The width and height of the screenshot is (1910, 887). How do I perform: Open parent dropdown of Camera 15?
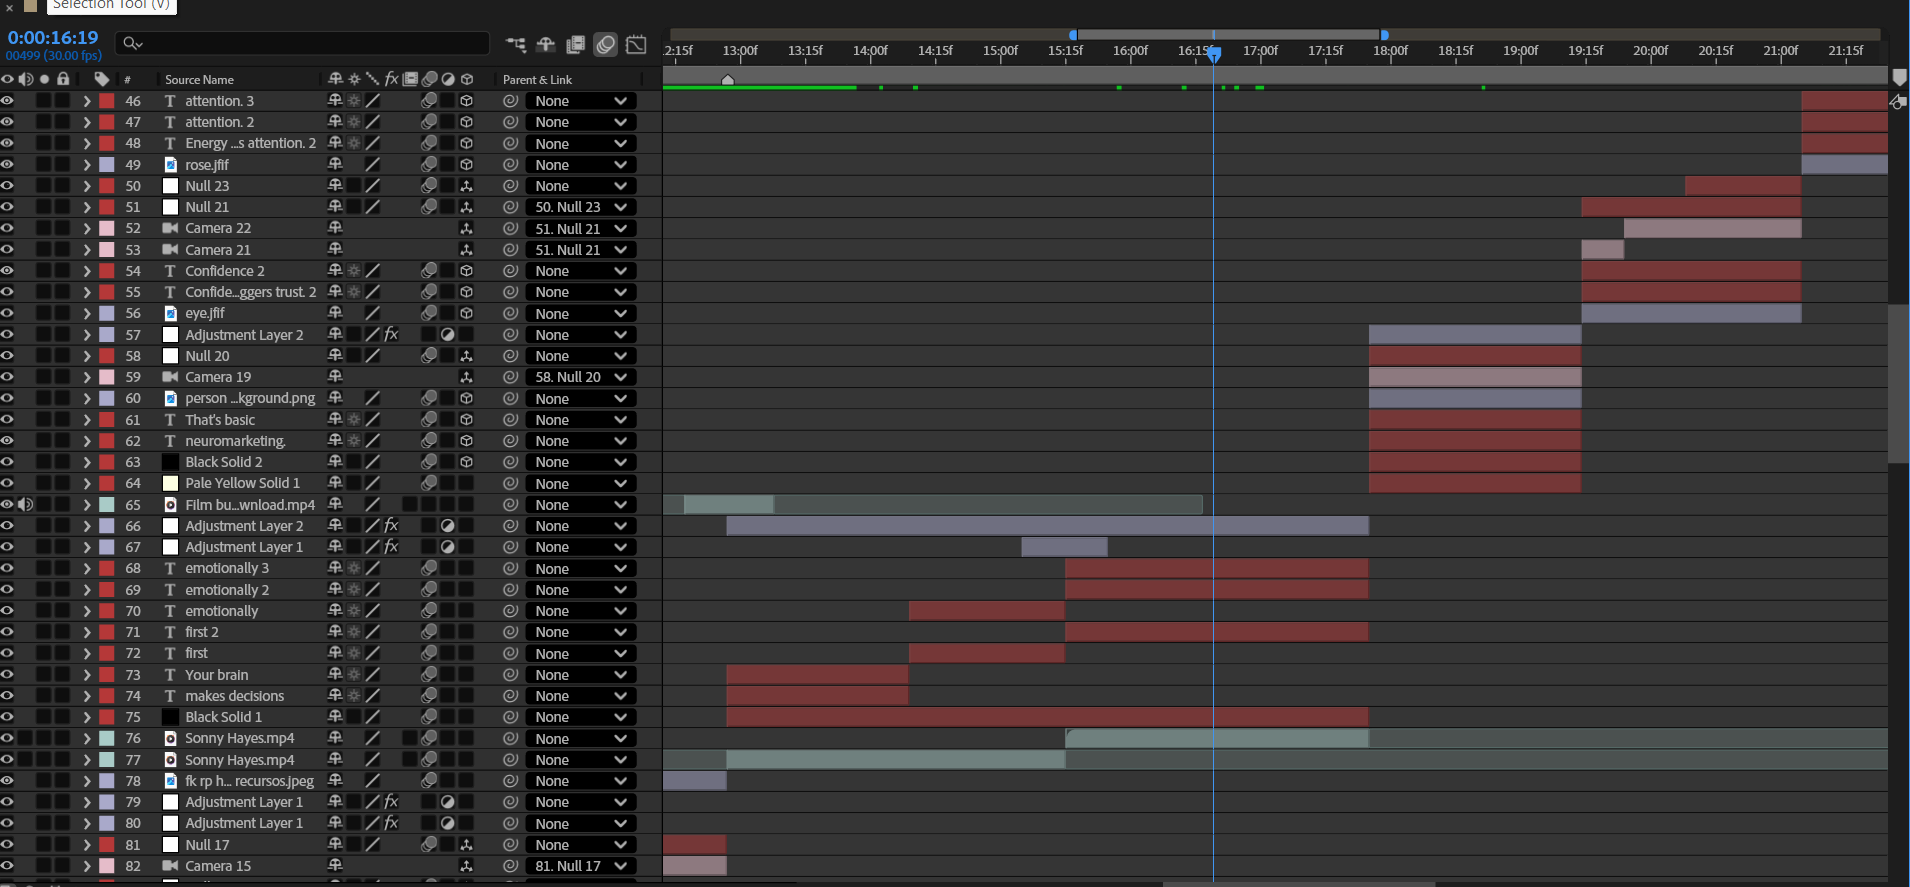(580, 866)
